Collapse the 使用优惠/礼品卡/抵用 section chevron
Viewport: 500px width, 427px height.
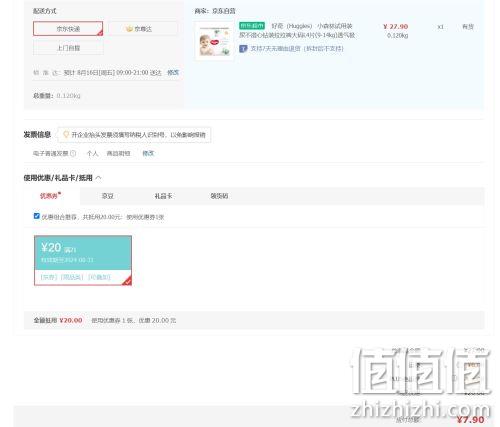(x=98, y=178)
